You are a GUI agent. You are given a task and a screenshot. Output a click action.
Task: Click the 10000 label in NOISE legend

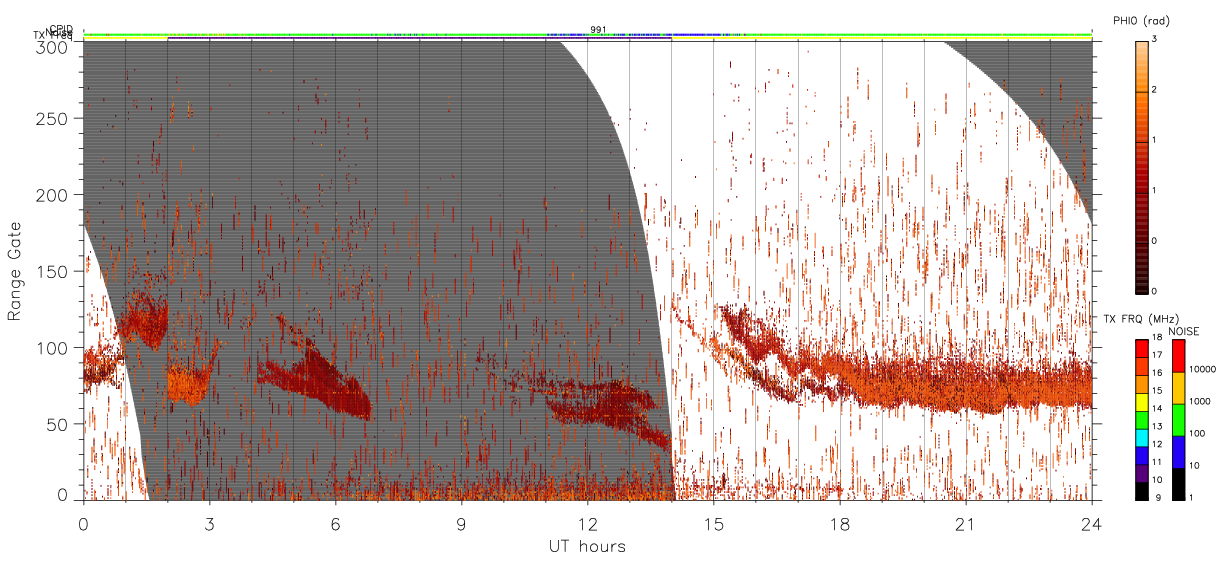coord(1202,369)
